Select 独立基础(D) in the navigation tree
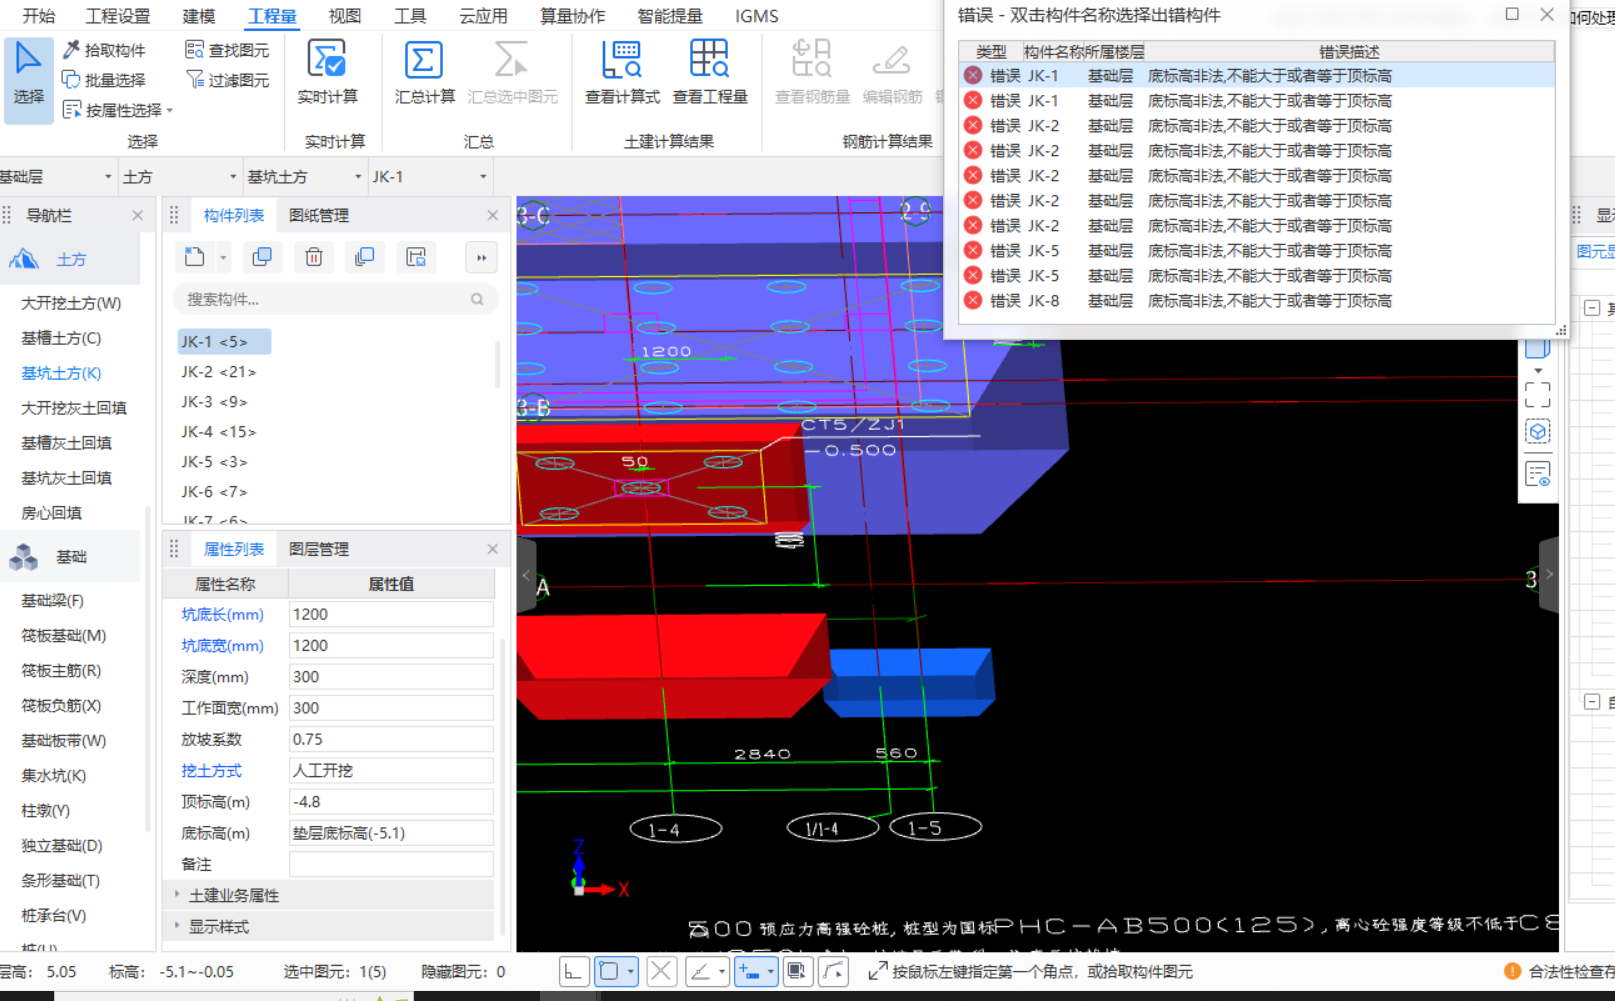The image size is (1615, 1001). point(61,845)
